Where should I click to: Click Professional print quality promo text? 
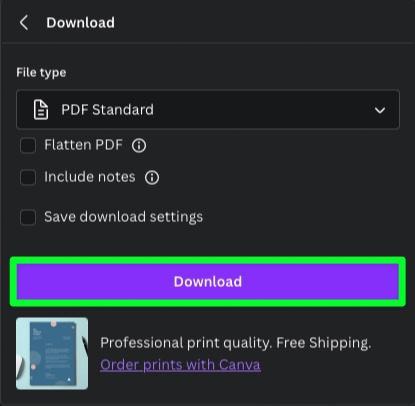pos(186,343)
